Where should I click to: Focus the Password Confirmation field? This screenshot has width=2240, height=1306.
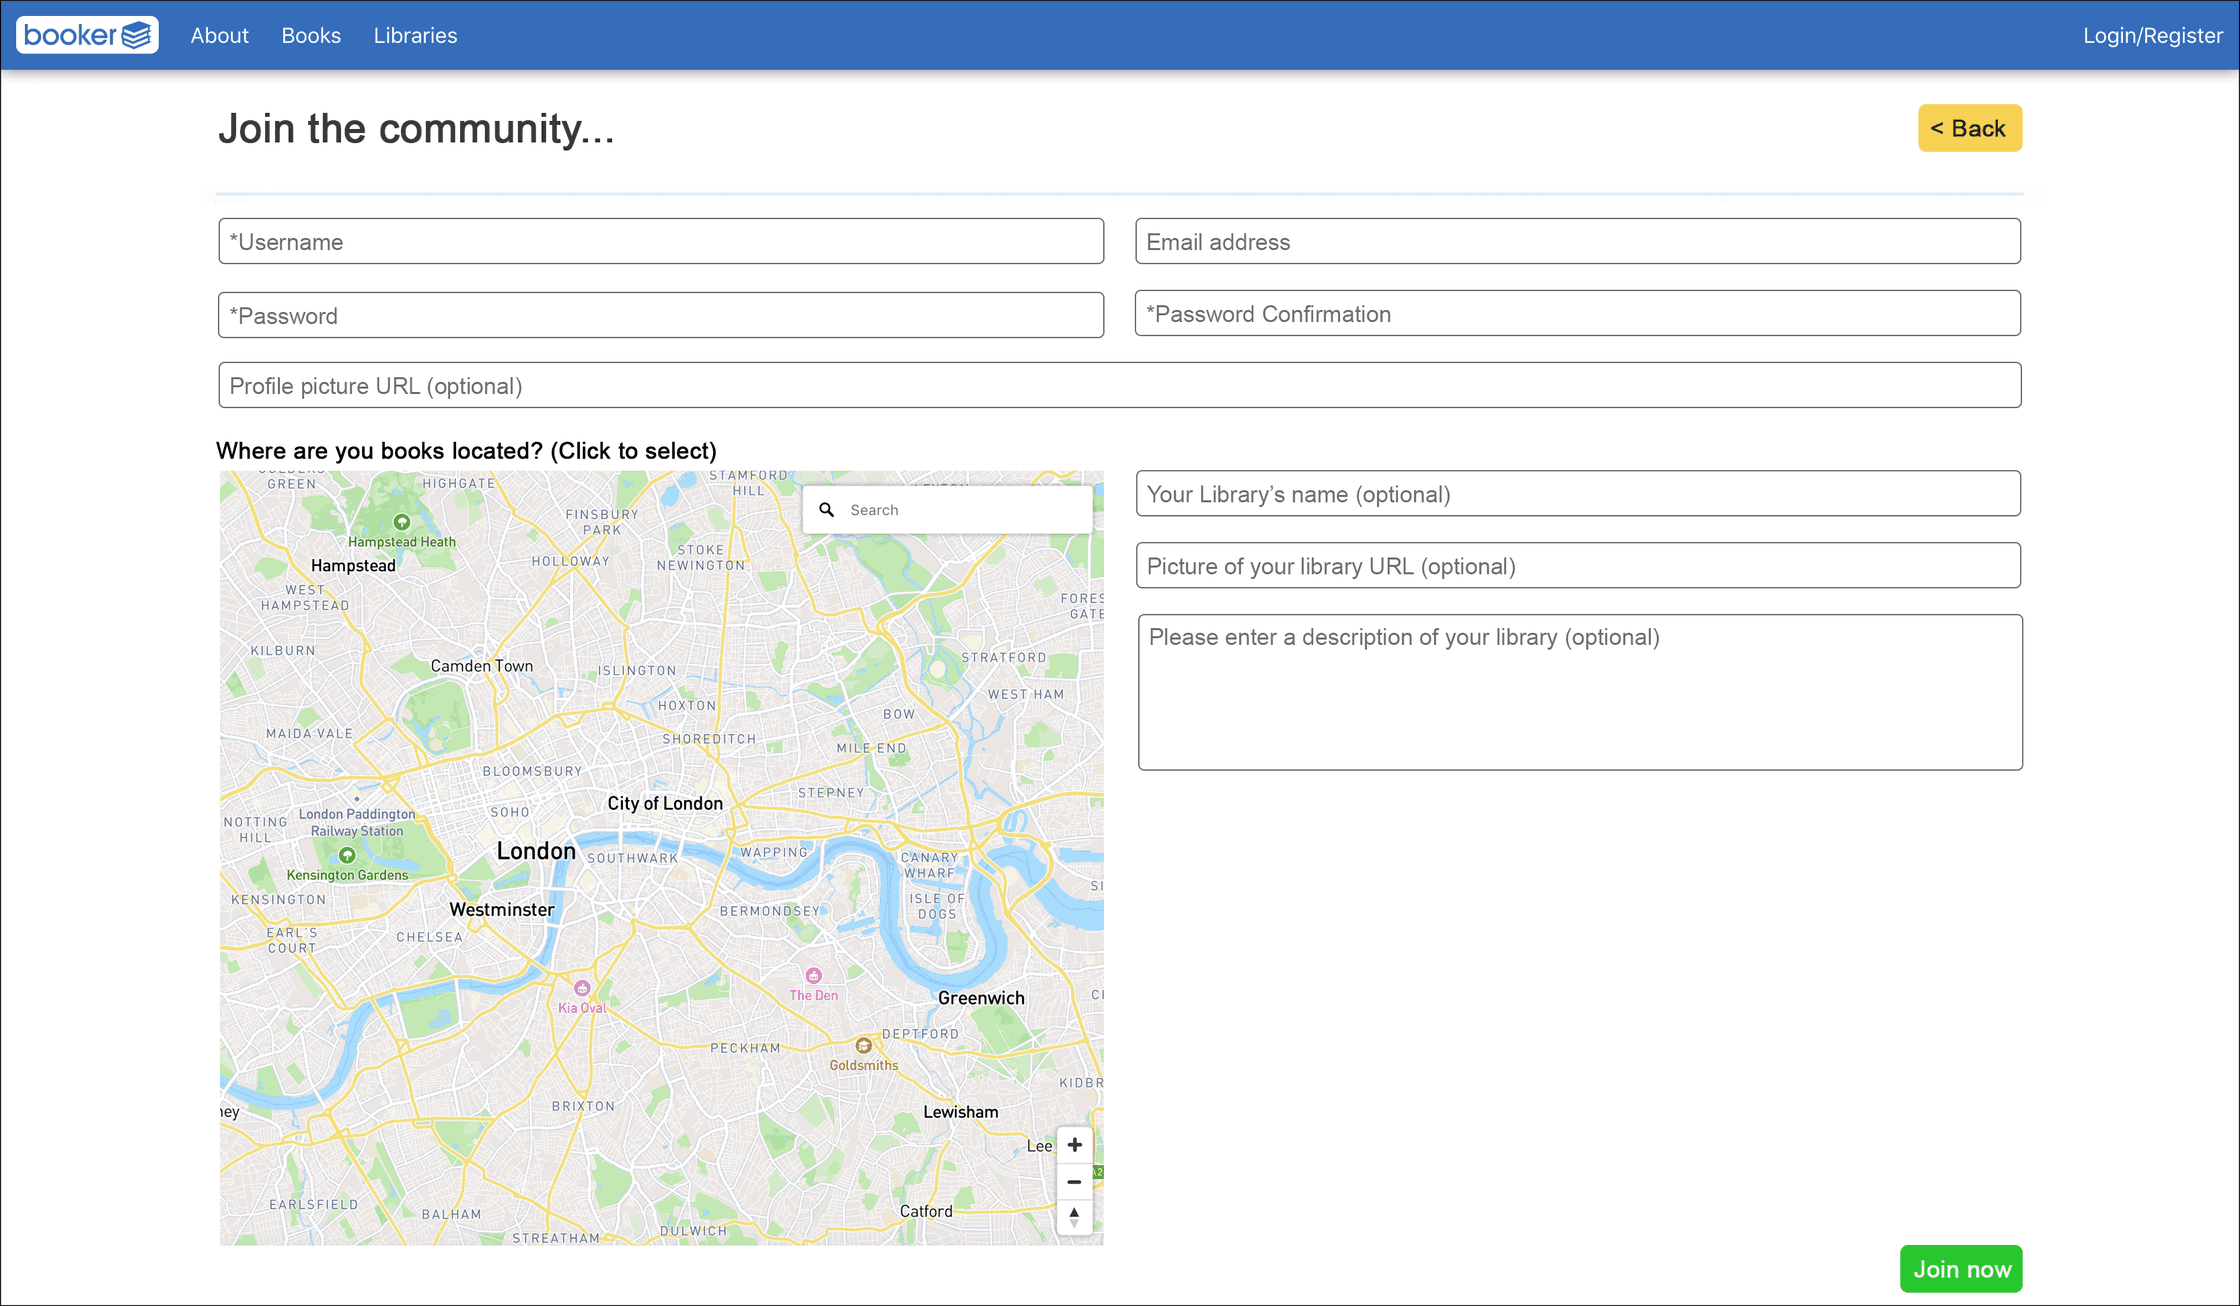click(x=1578, y=314)
